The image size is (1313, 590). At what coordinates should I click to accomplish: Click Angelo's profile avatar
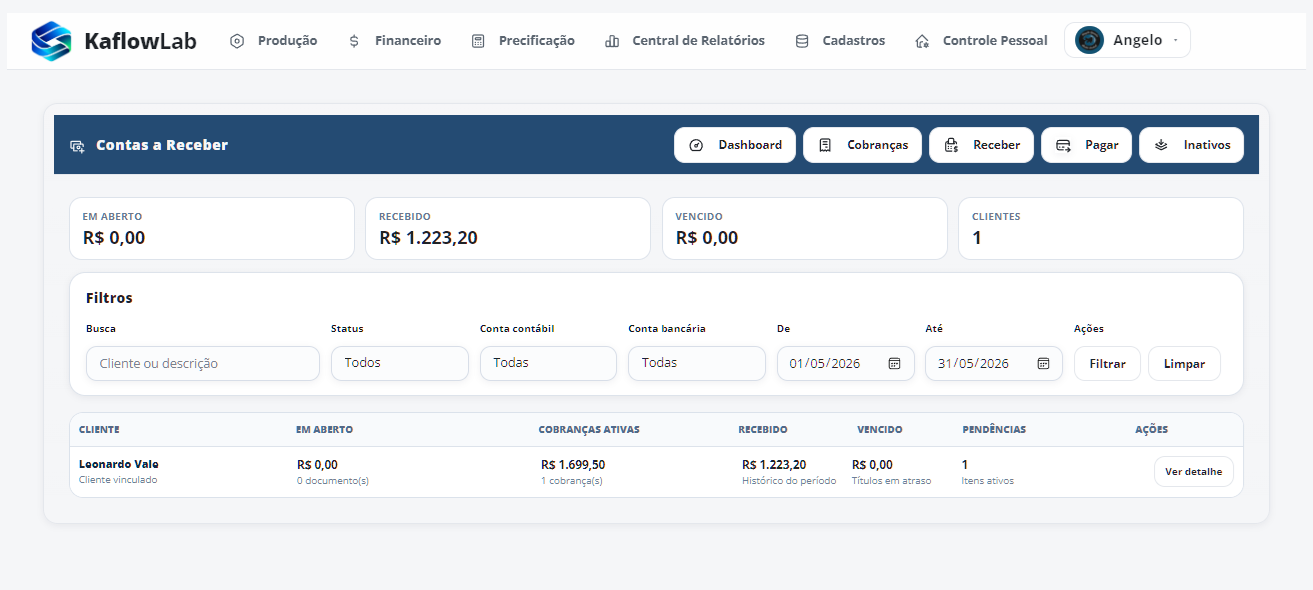(1089, 40)
